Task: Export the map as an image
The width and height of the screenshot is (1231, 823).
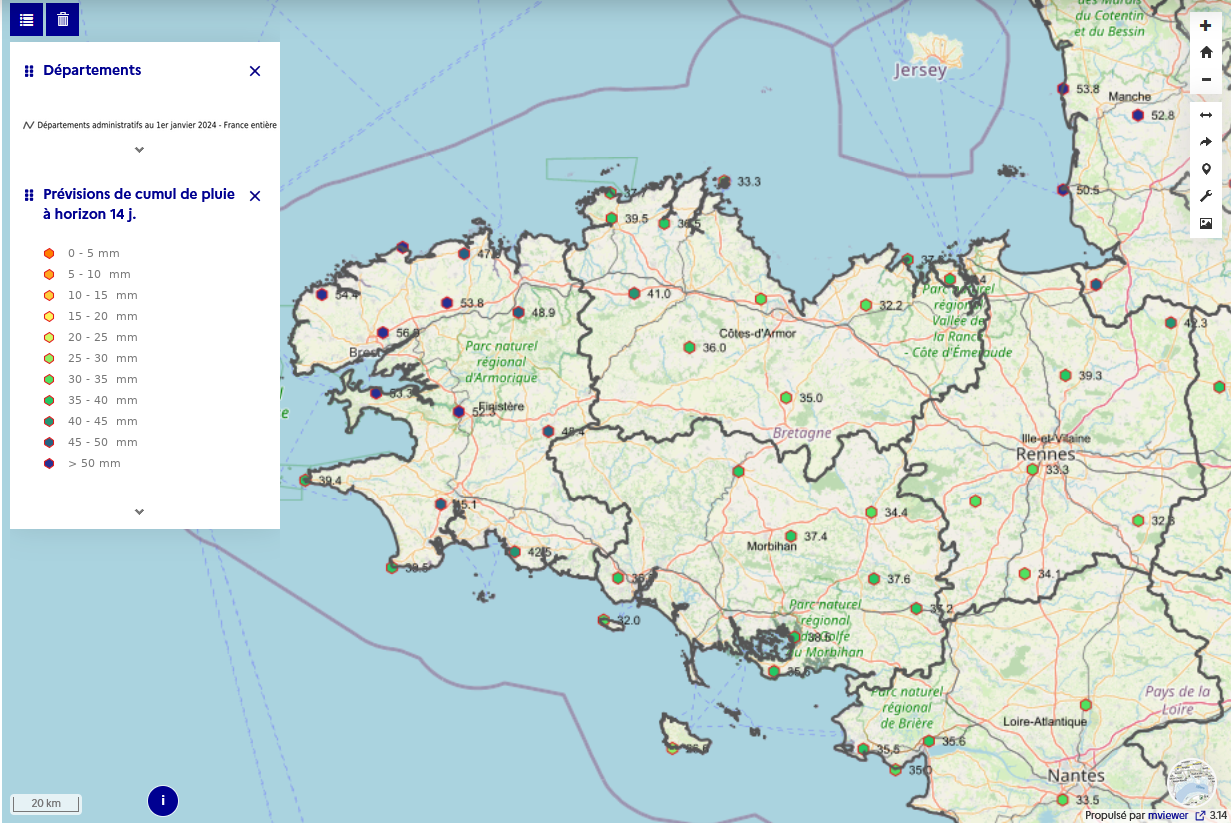Action: pyautogui.click(x=1205, y=223)
